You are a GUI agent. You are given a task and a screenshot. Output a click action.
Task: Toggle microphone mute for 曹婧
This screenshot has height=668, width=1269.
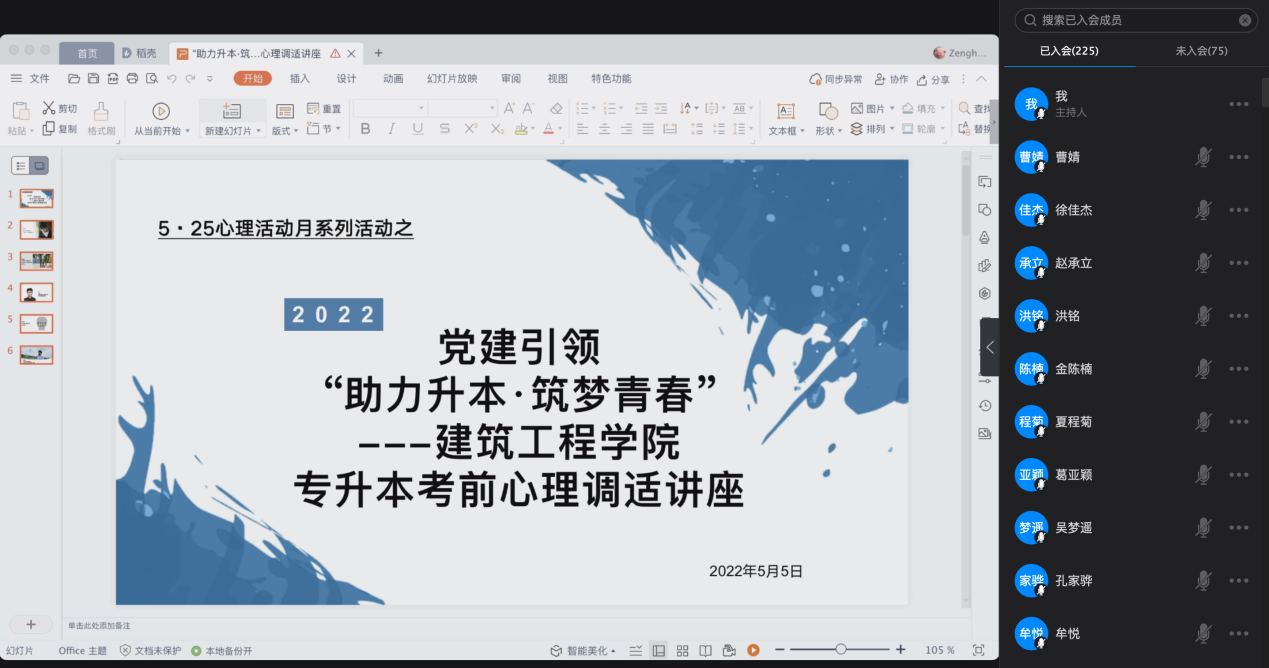[1204, 157]
